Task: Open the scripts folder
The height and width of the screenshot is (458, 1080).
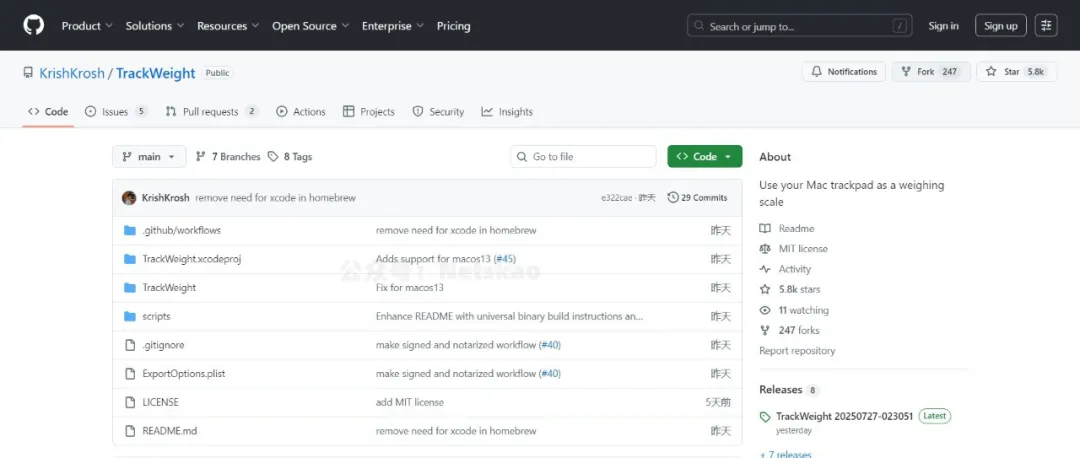Action: pos(156,316)
